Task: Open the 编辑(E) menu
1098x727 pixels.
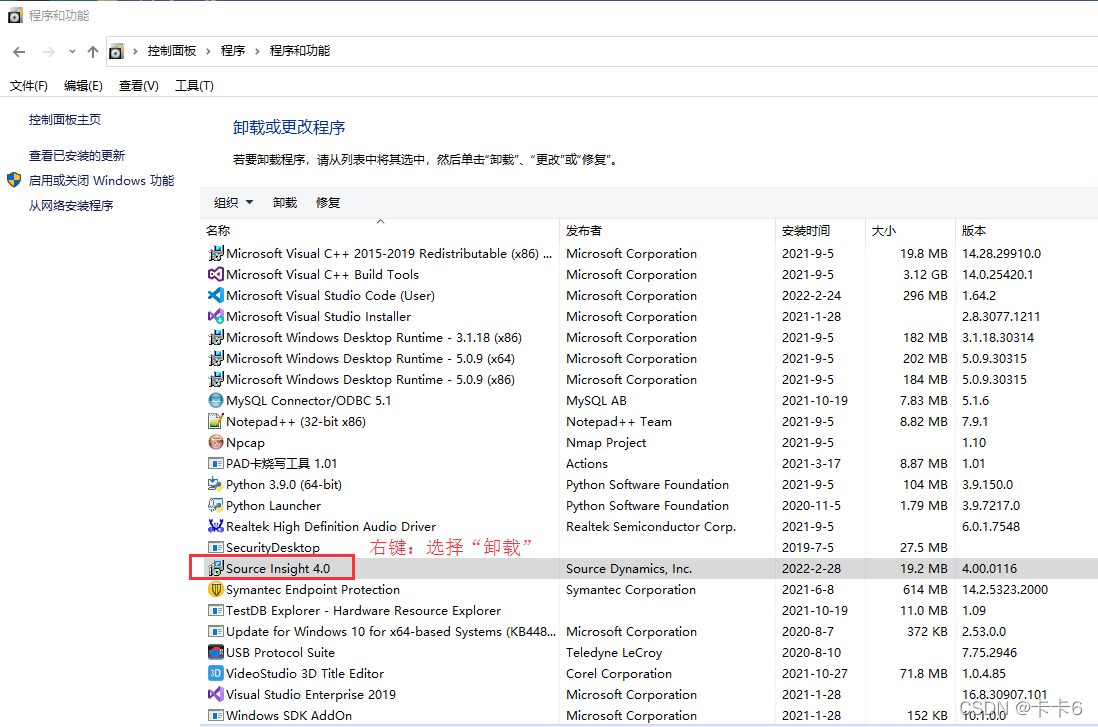Action: [x=83, y=85]
